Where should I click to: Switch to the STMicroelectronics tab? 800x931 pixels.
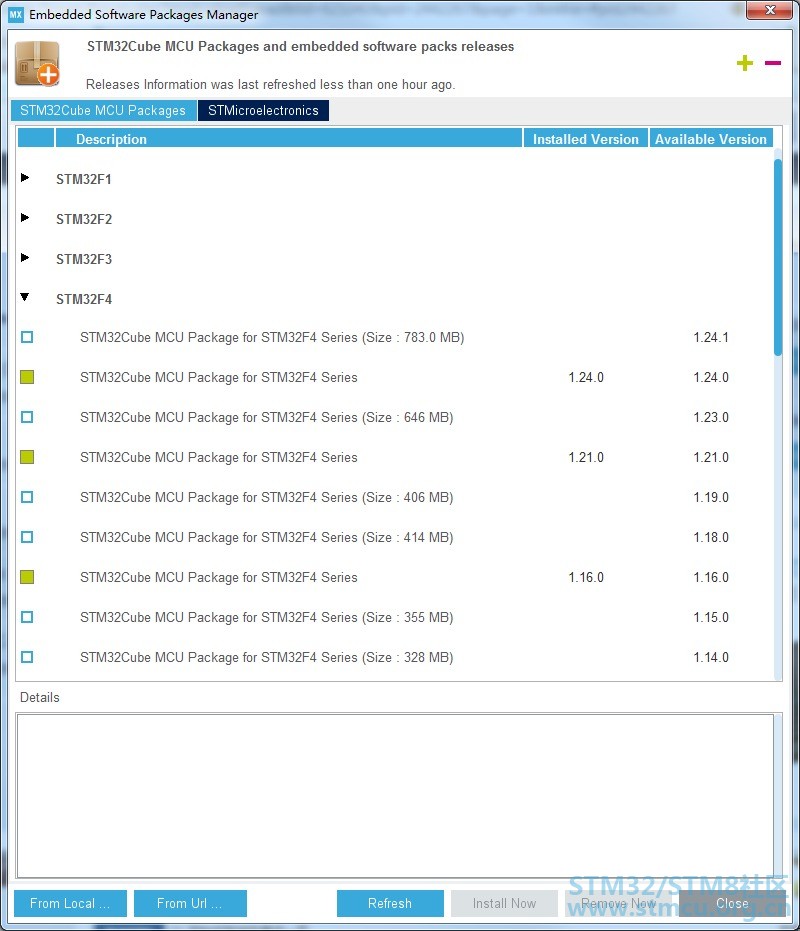coord(263,110)
